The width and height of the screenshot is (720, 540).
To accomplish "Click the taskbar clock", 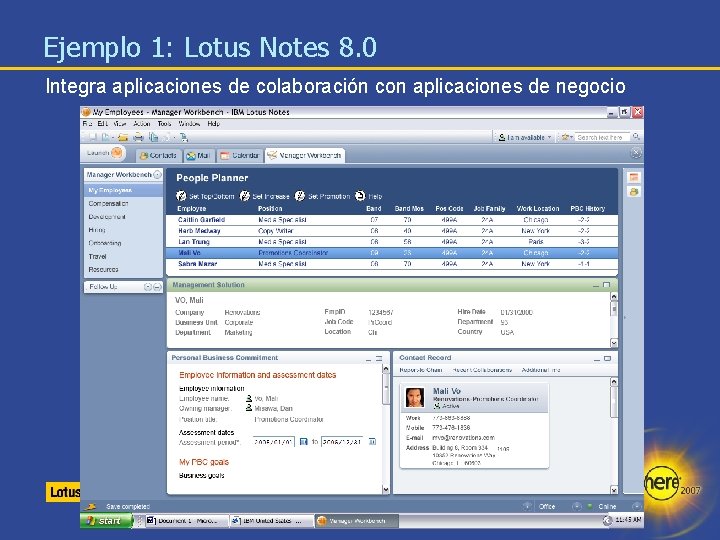I will (628, 519).
